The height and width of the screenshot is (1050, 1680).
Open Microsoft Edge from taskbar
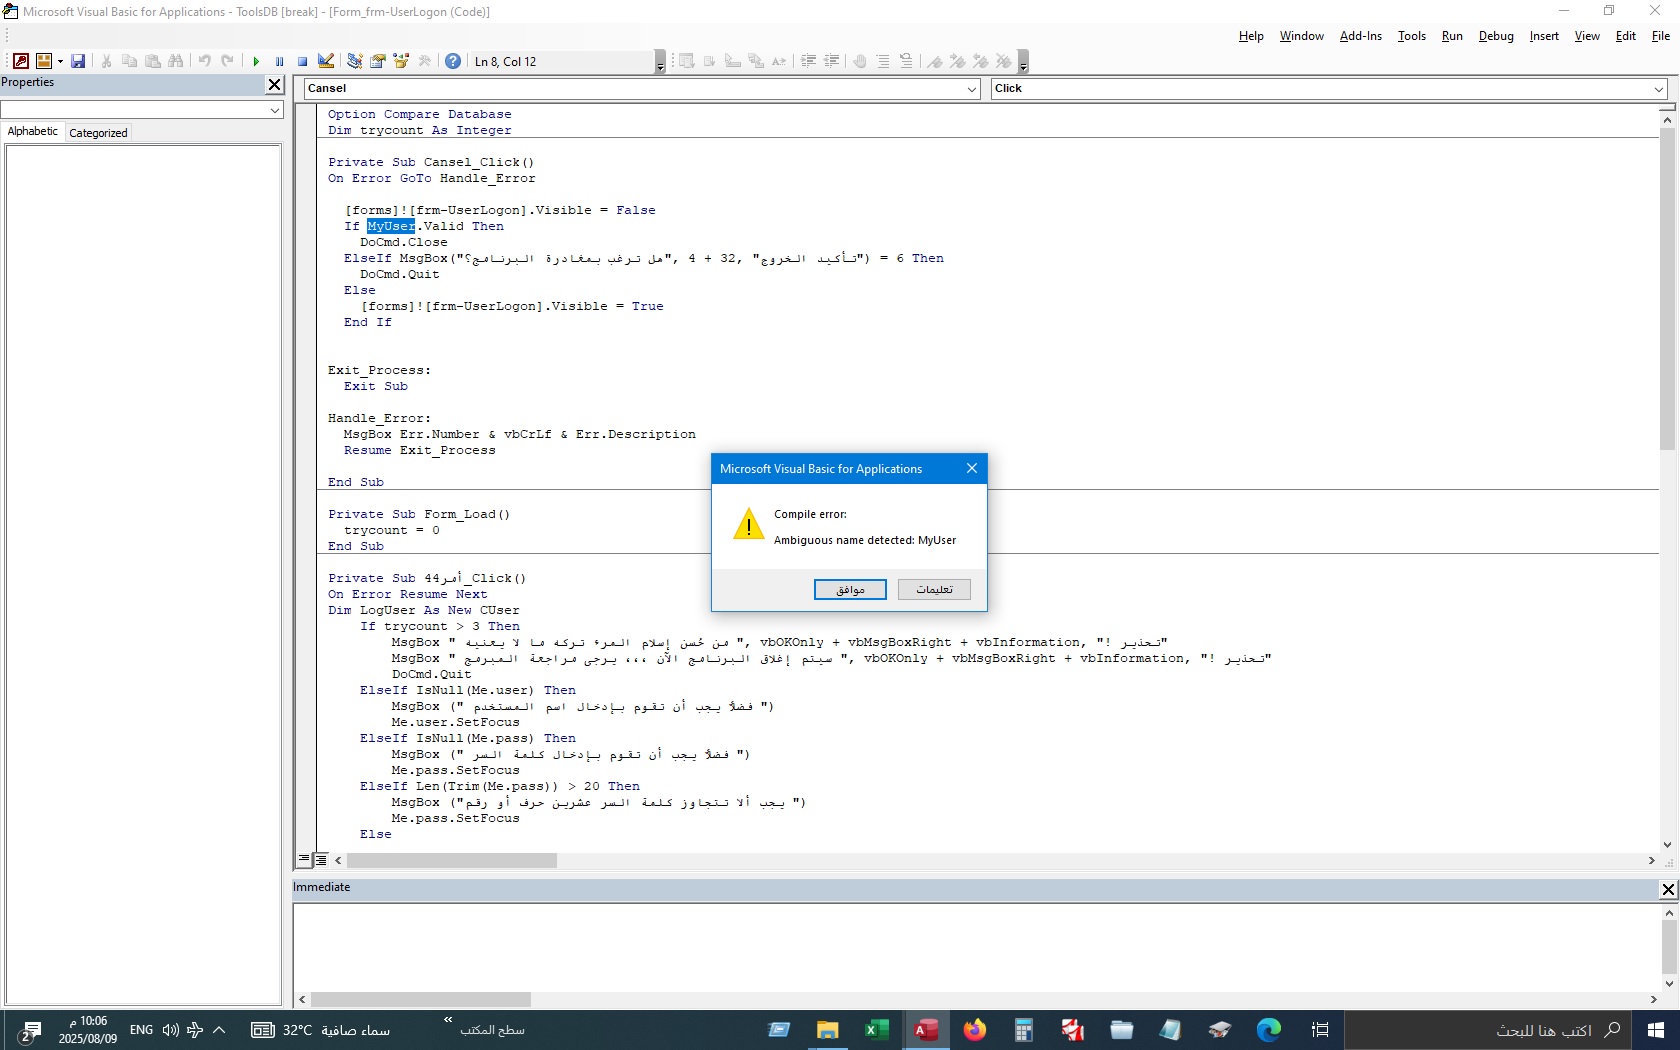tap(1268, 1030)
